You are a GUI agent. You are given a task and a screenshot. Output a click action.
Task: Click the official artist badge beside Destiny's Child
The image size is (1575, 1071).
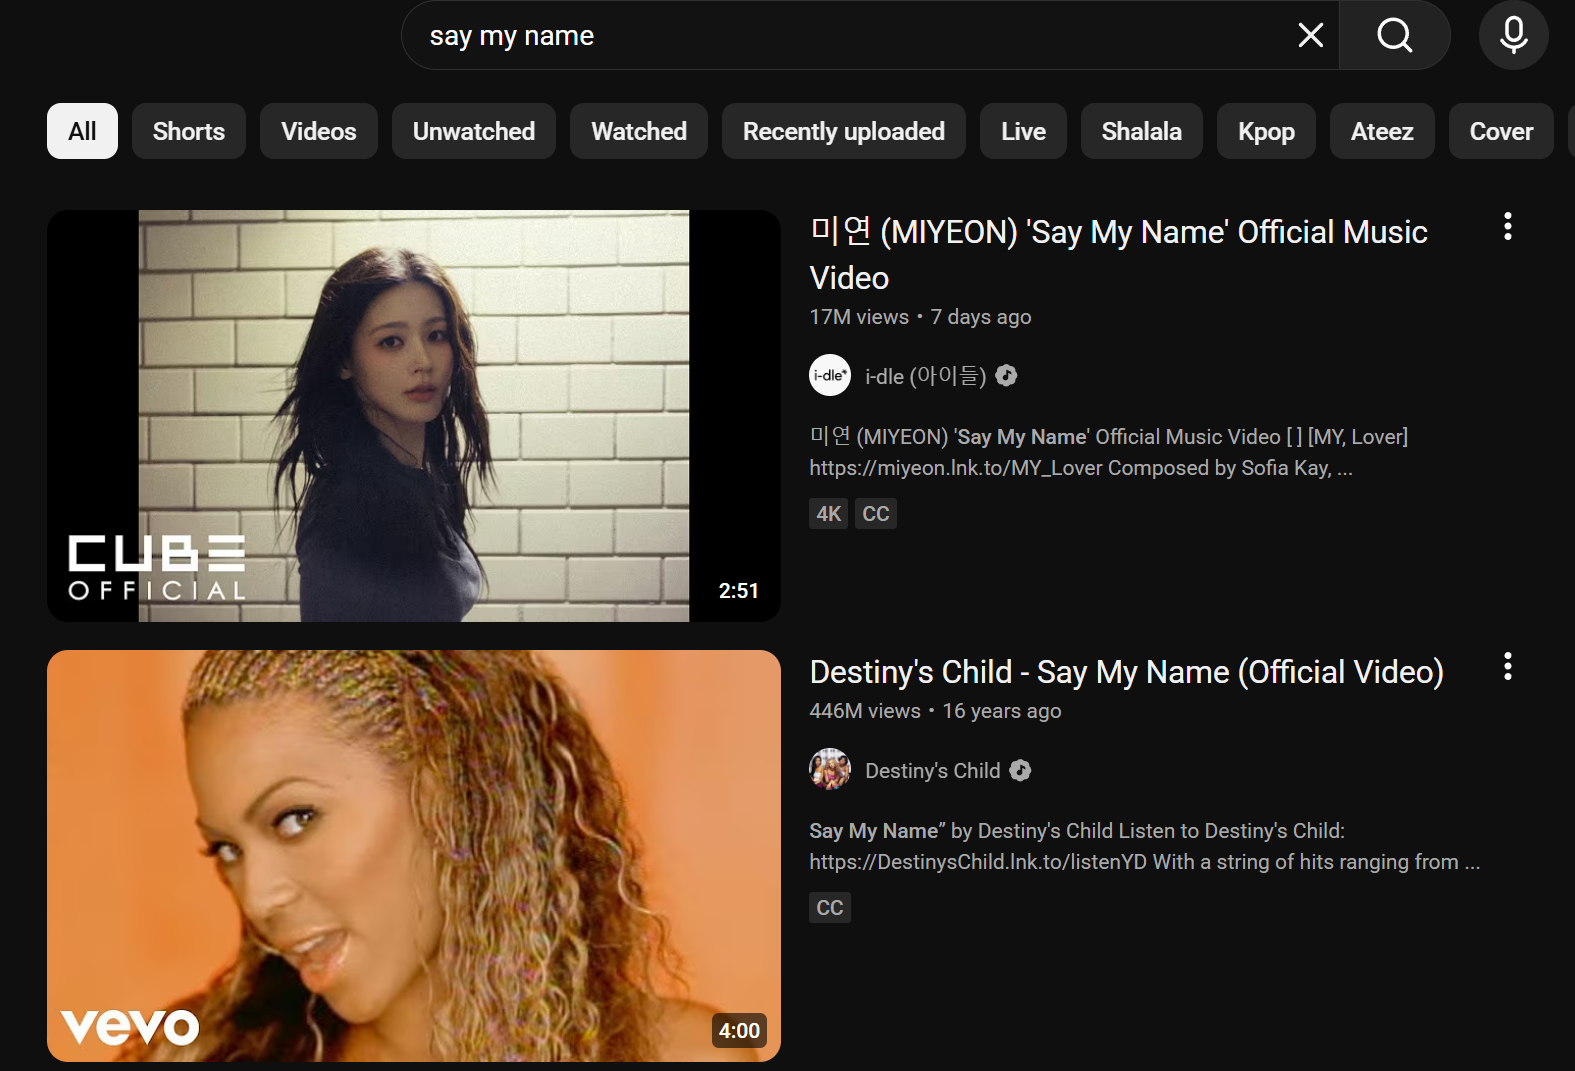(1020, 770)
